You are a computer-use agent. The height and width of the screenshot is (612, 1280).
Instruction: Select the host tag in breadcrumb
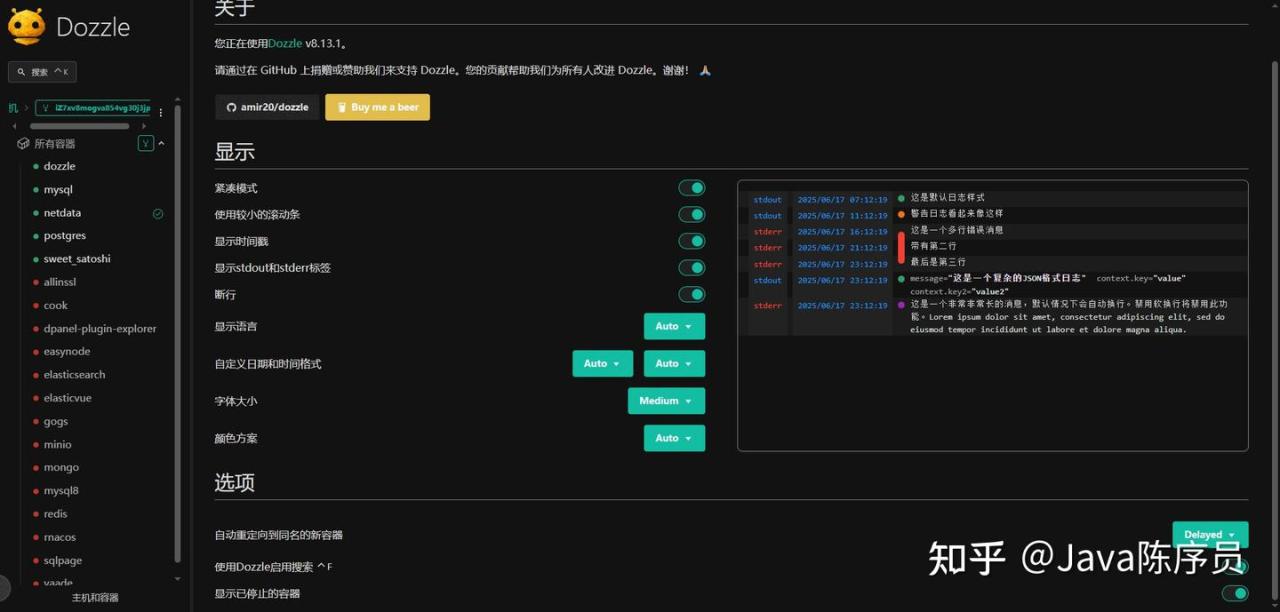(95, 108)
